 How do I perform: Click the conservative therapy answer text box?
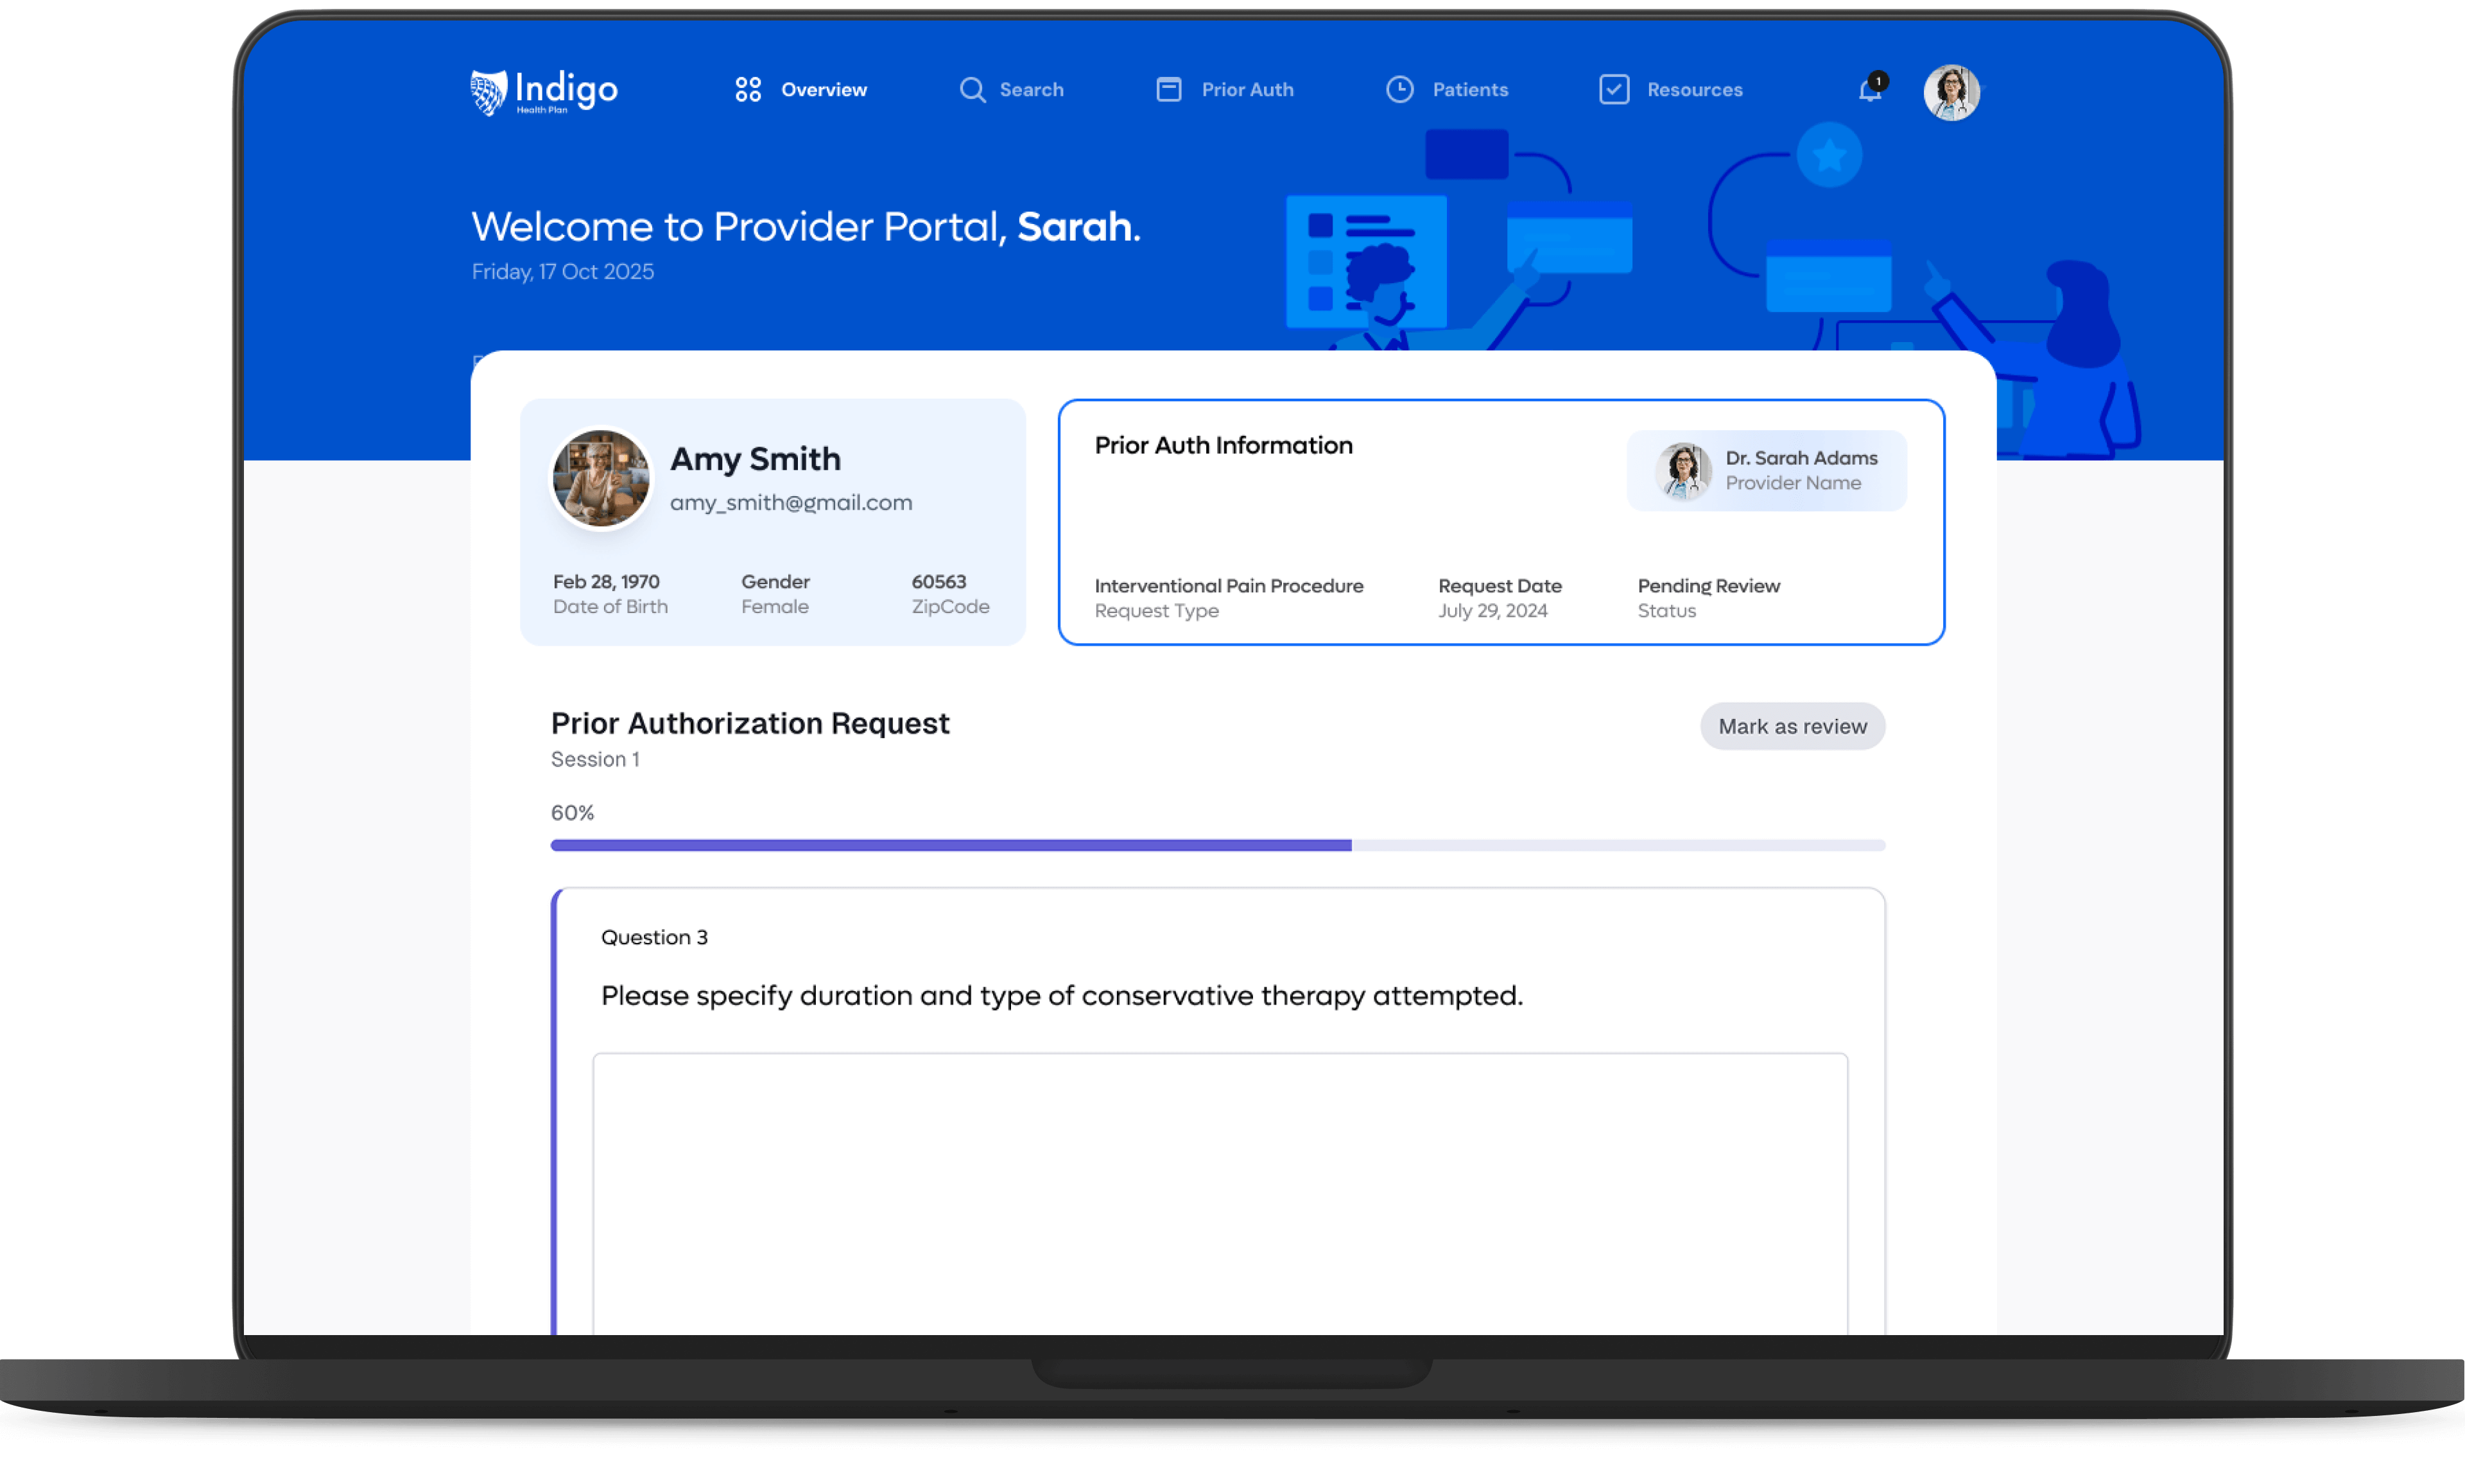pos(1219,1190)
